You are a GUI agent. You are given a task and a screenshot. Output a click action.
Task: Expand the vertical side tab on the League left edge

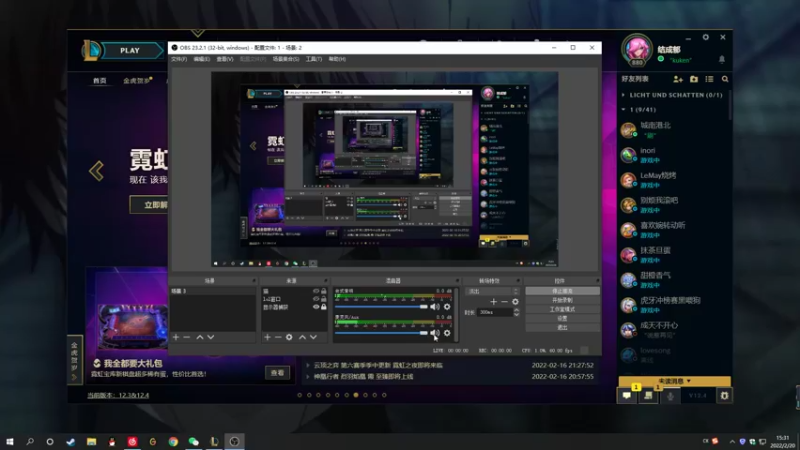(74, 360)
